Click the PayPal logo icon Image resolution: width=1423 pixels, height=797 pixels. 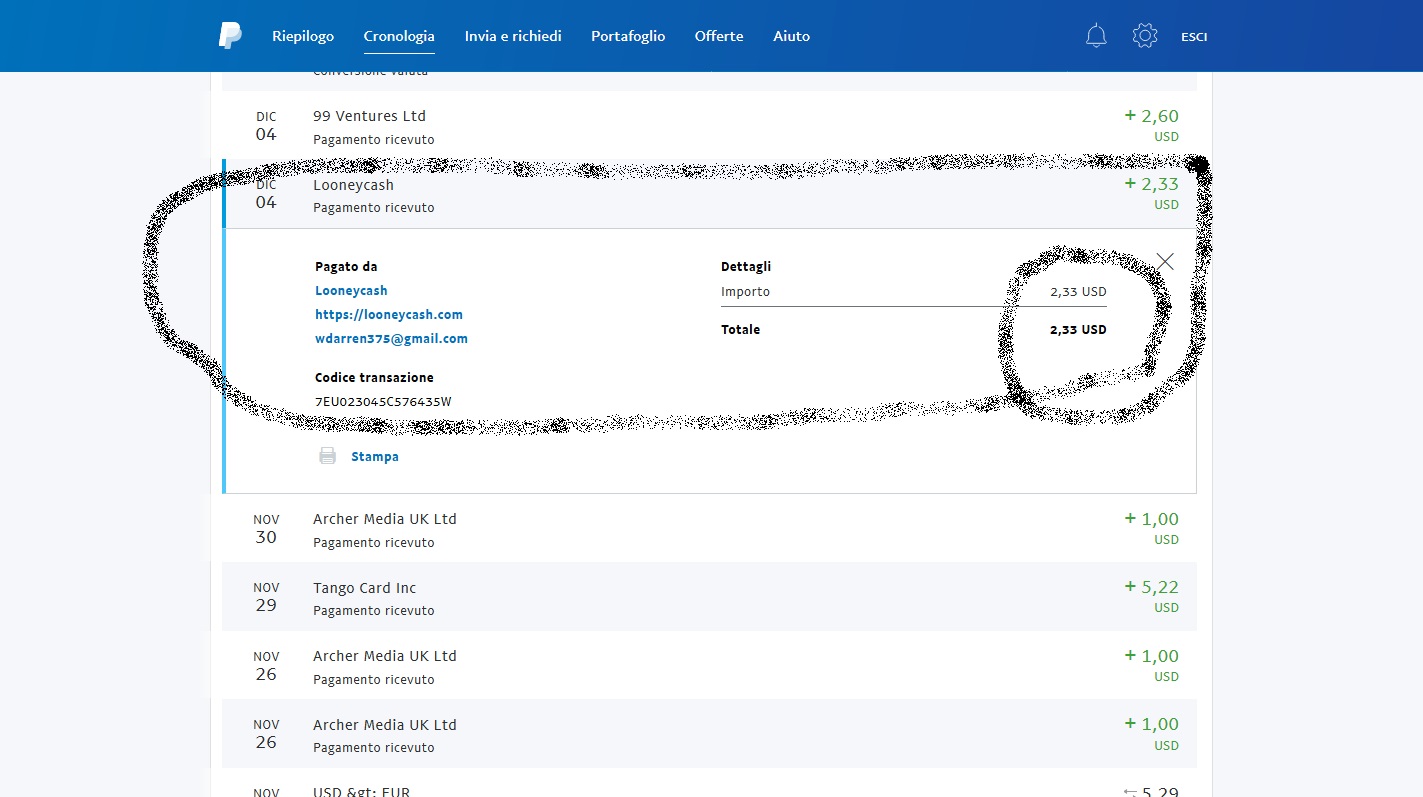230,35
